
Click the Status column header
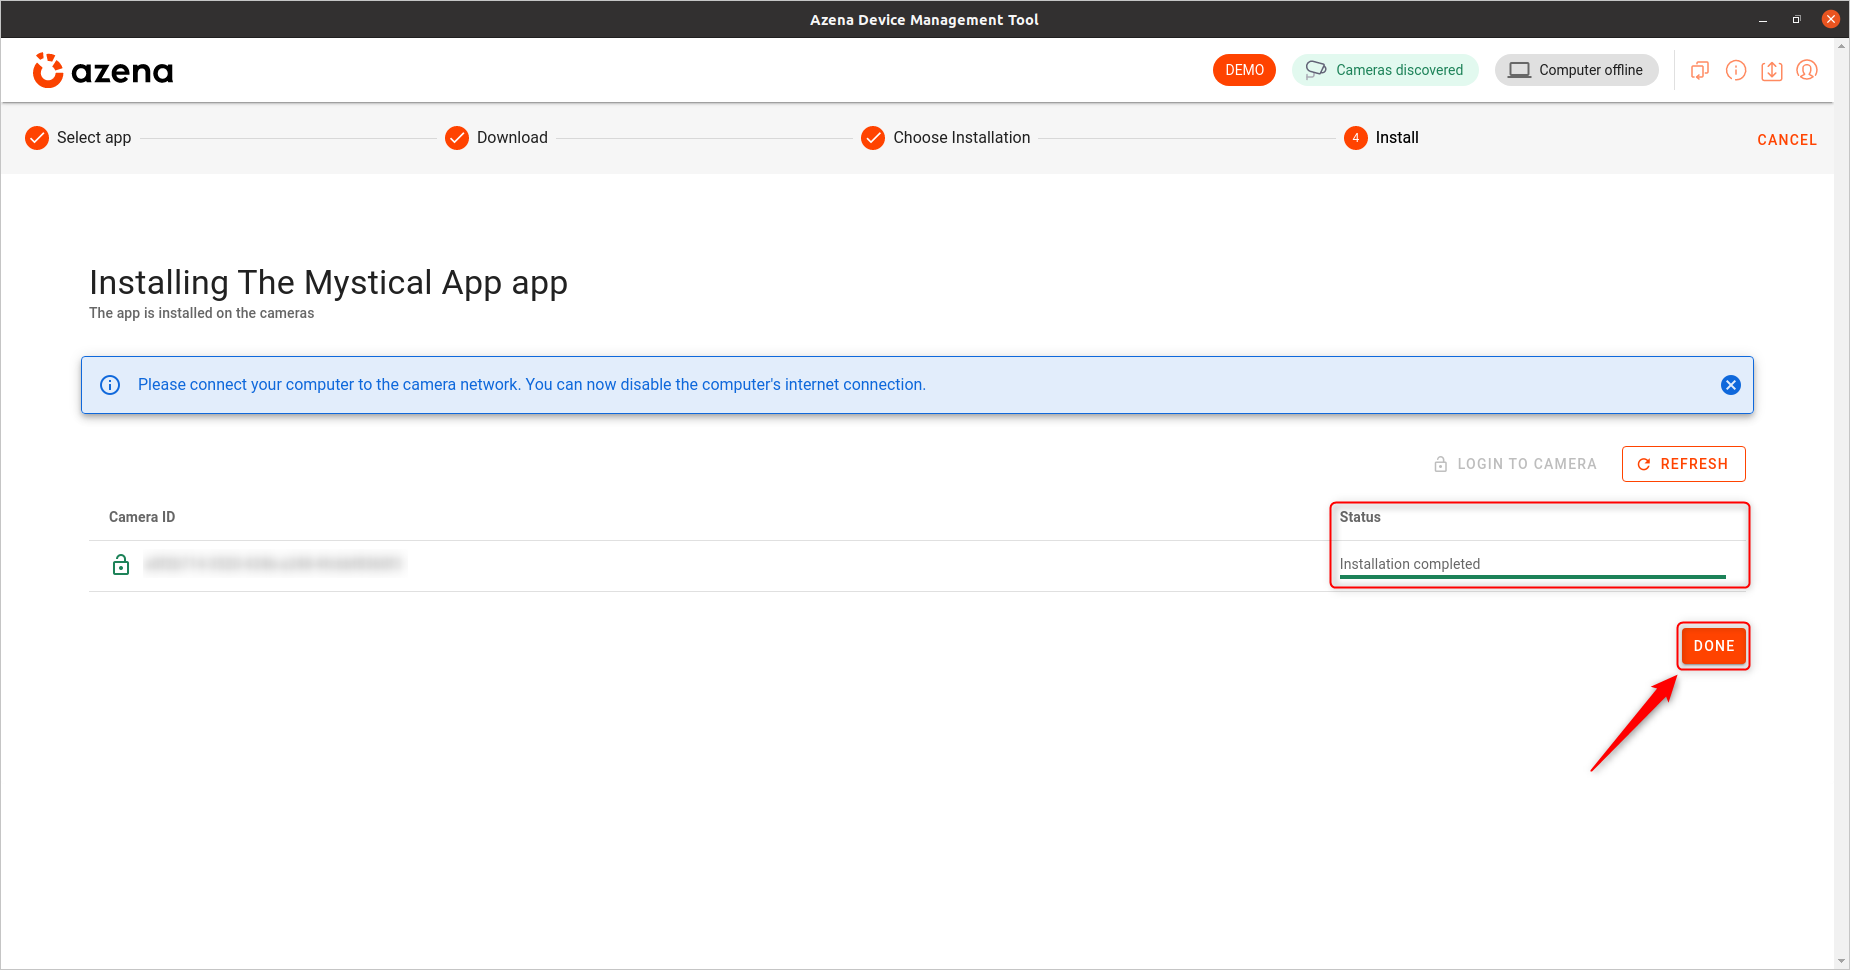pos(1360,517)
